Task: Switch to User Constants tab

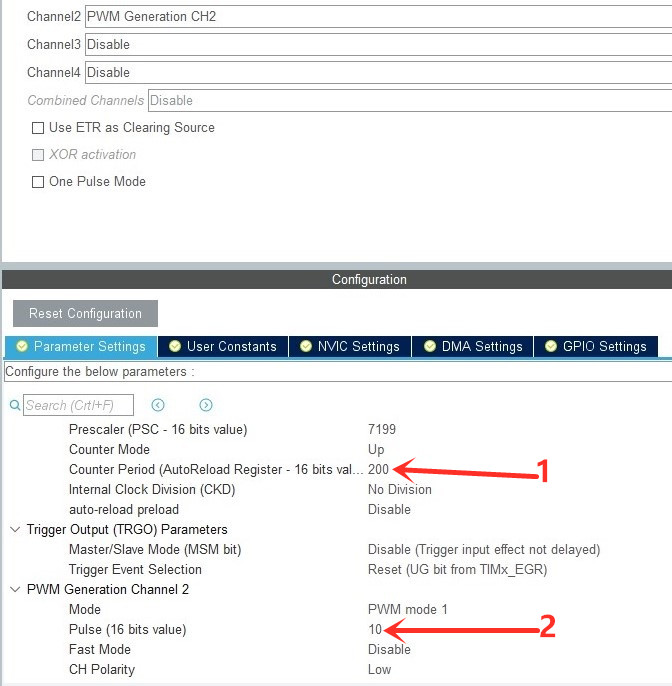Action: [x=223, y=346]
